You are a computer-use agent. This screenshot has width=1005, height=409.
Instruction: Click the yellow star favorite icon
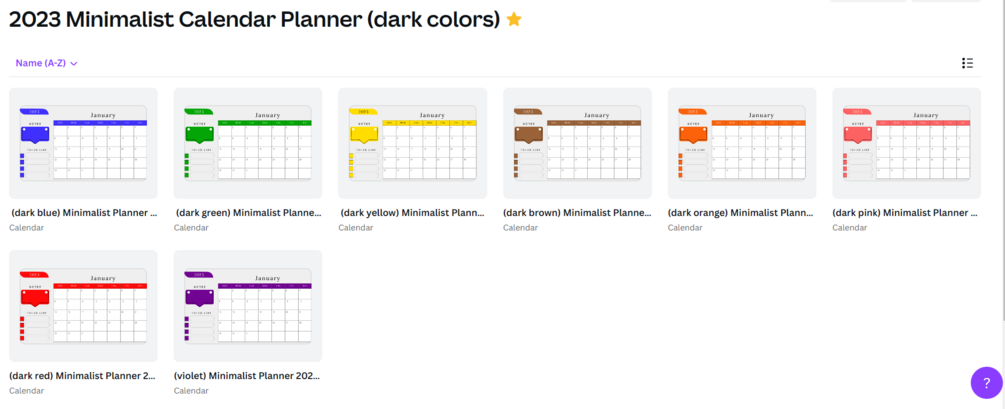coord(514,20)
